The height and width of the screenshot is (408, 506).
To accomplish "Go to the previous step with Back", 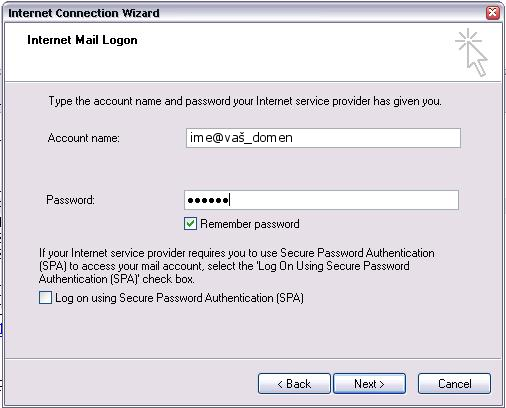I will pyautogui.click(x=294, y=384).
